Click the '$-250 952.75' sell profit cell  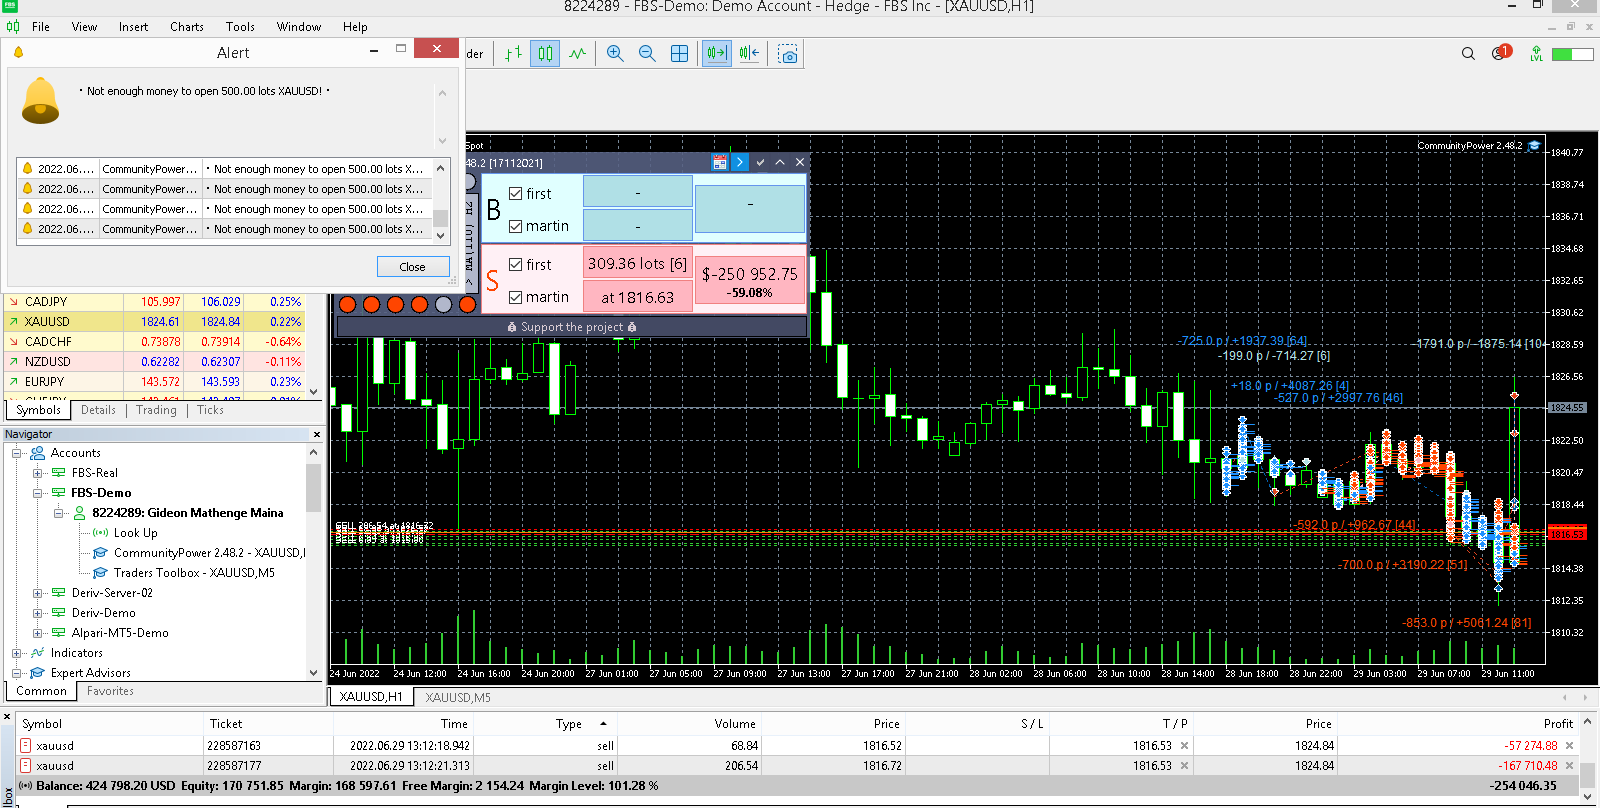(749, 280)
